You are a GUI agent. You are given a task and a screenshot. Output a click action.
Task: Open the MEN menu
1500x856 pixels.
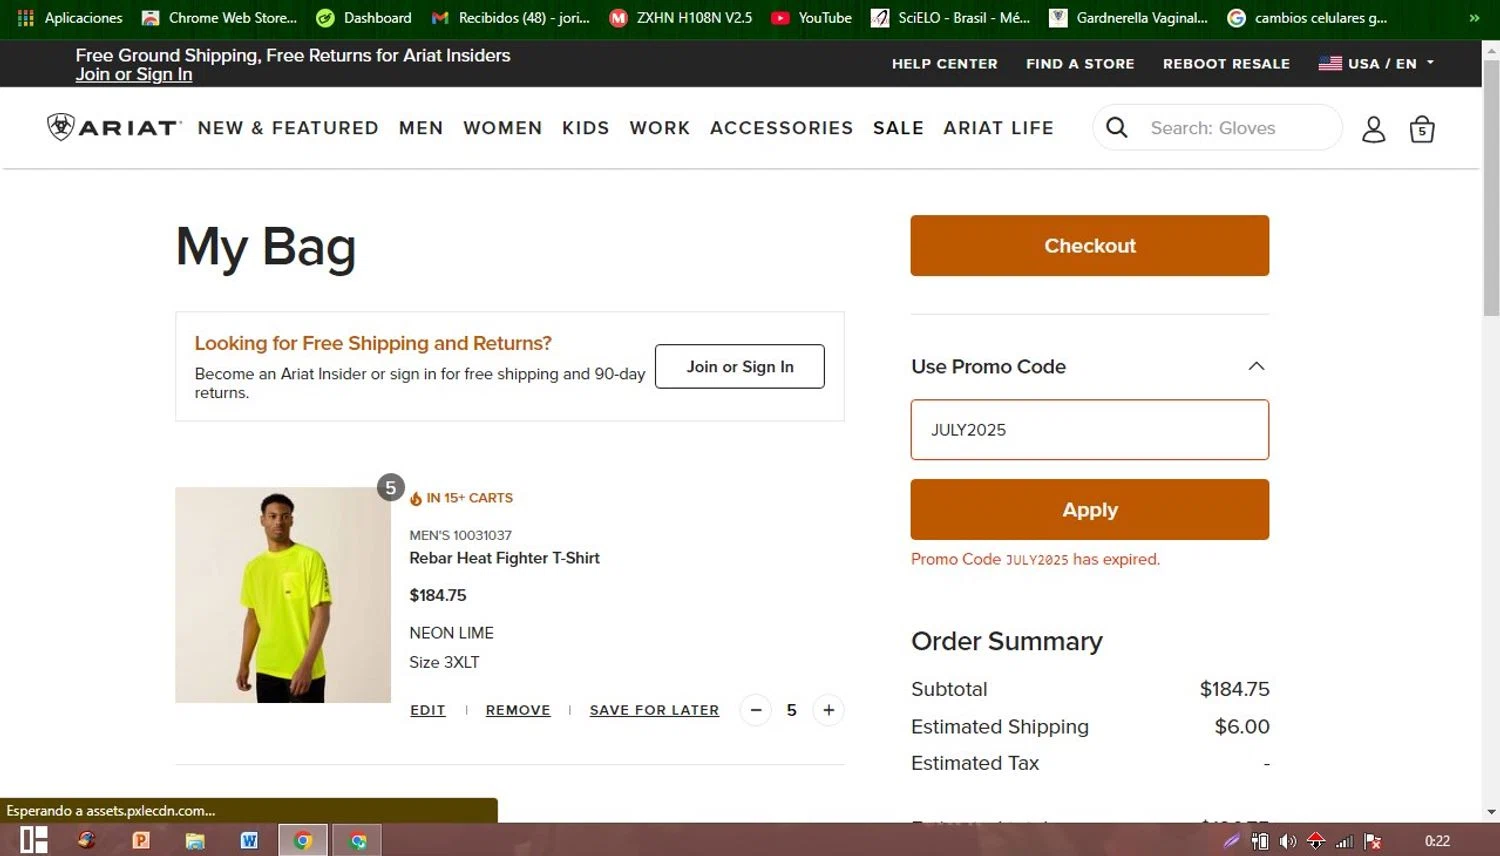tap(421, 128)
